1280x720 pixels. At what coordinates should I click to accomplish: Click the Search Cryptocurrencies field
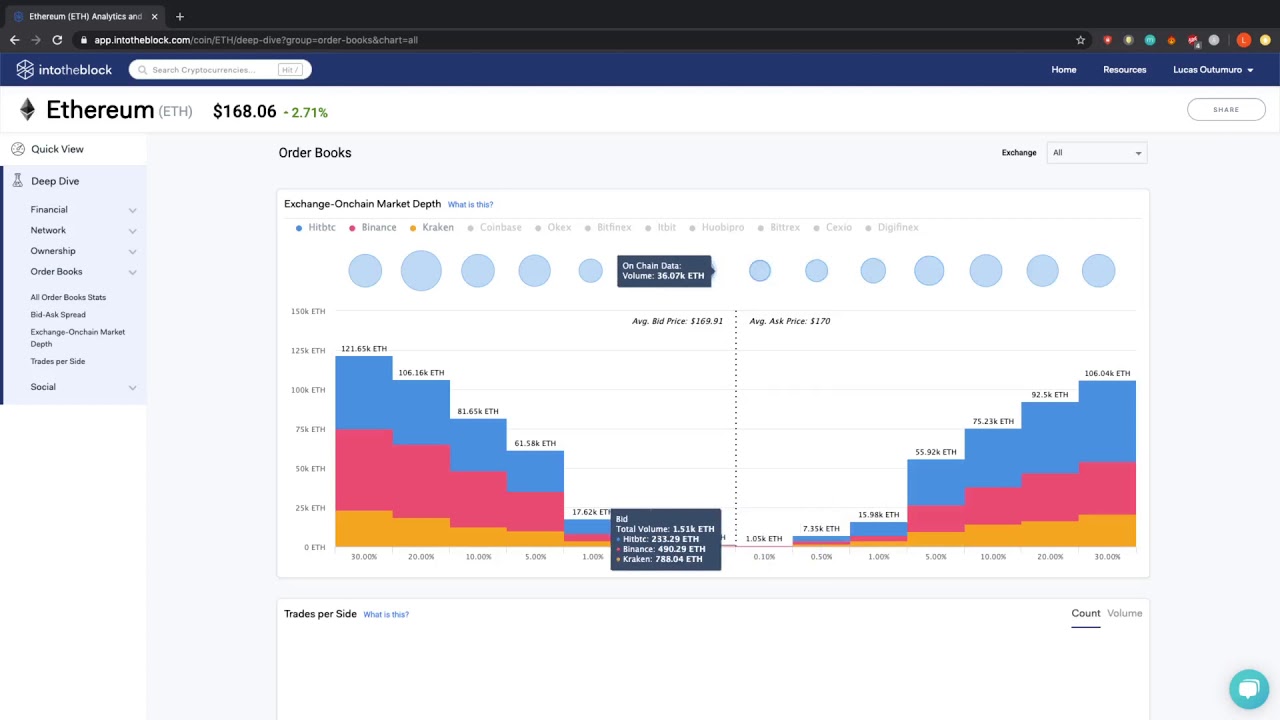coord(220,70)
